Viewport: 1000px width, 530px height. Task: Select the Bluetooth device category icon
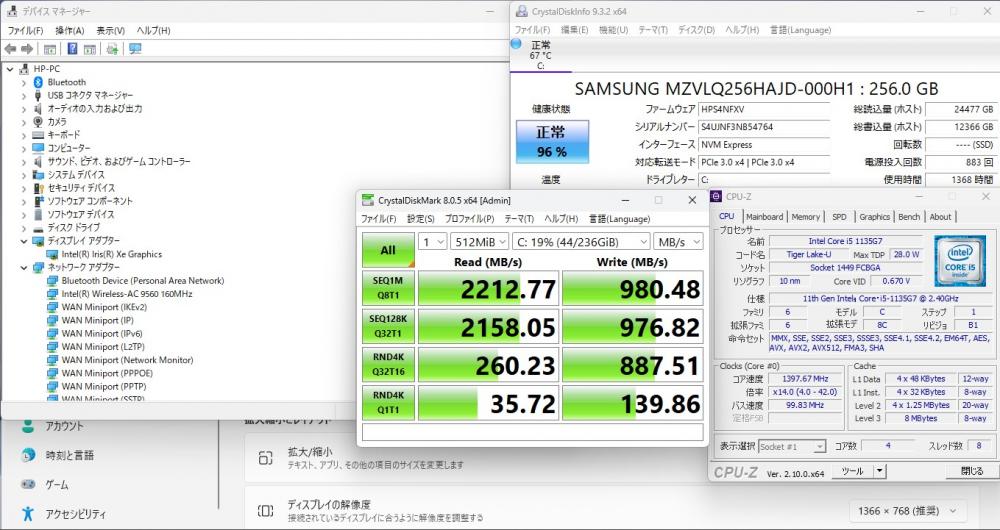tap(38, 82)
